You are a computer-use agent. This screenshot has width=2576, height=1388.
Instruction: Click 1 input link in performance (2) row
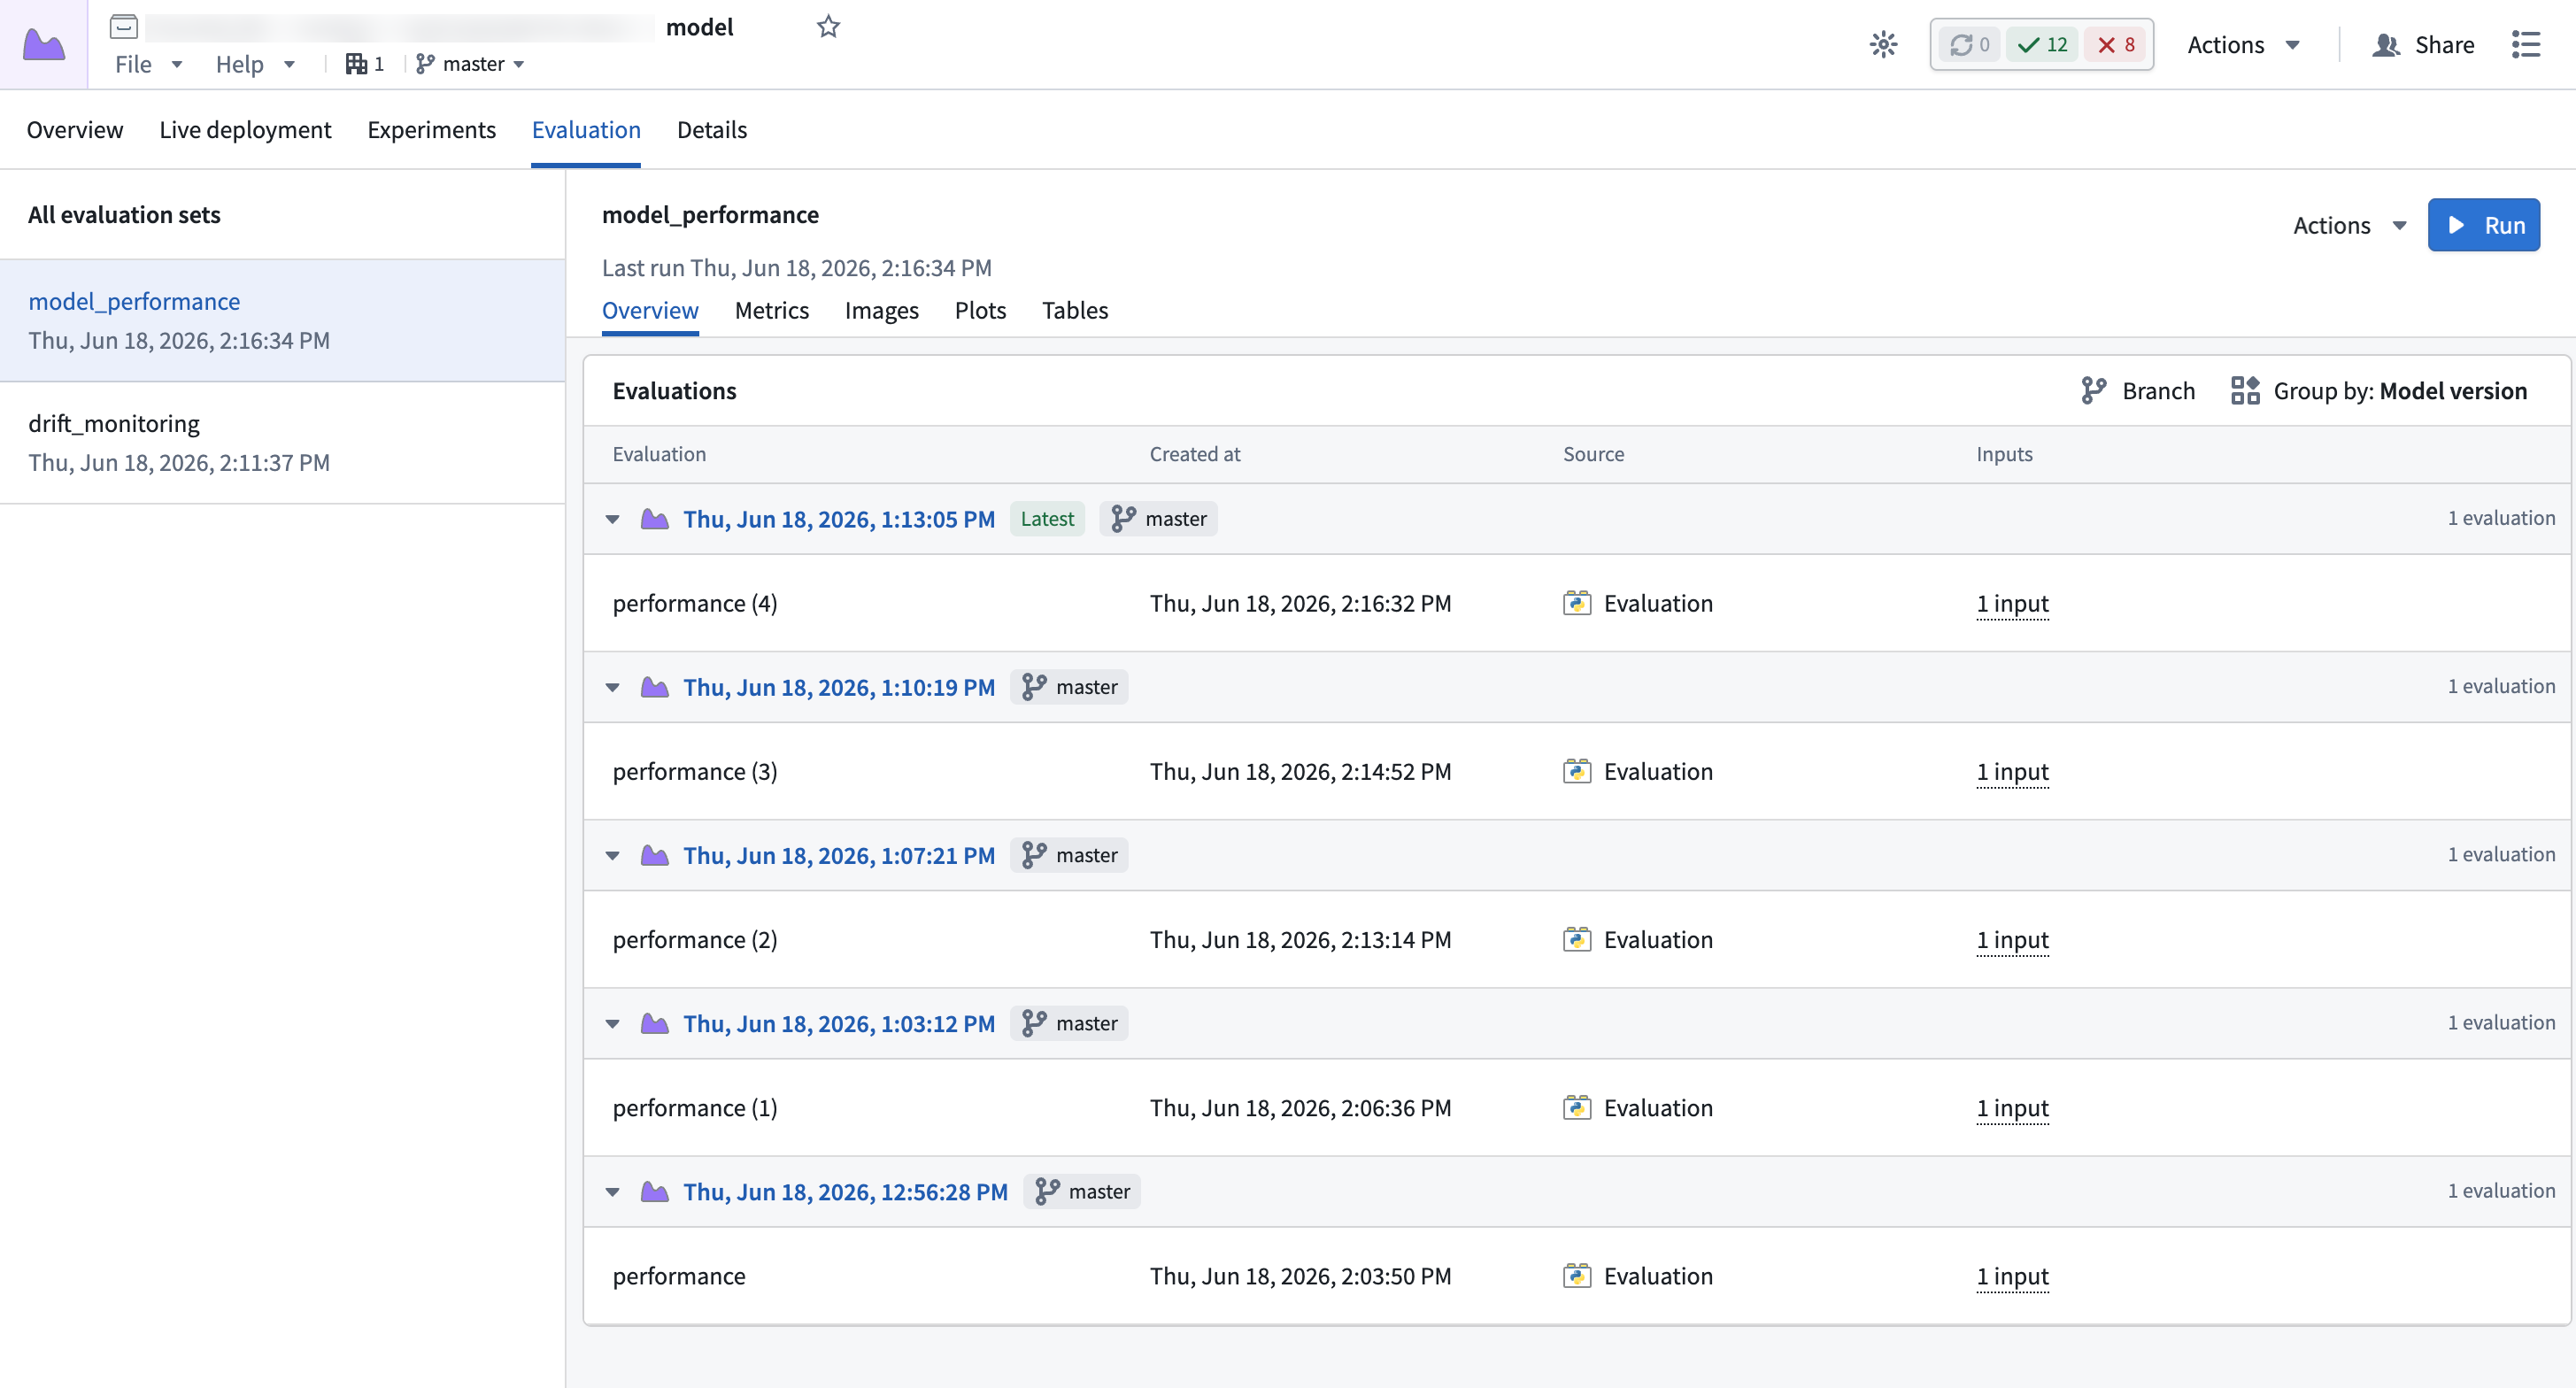2012,939
